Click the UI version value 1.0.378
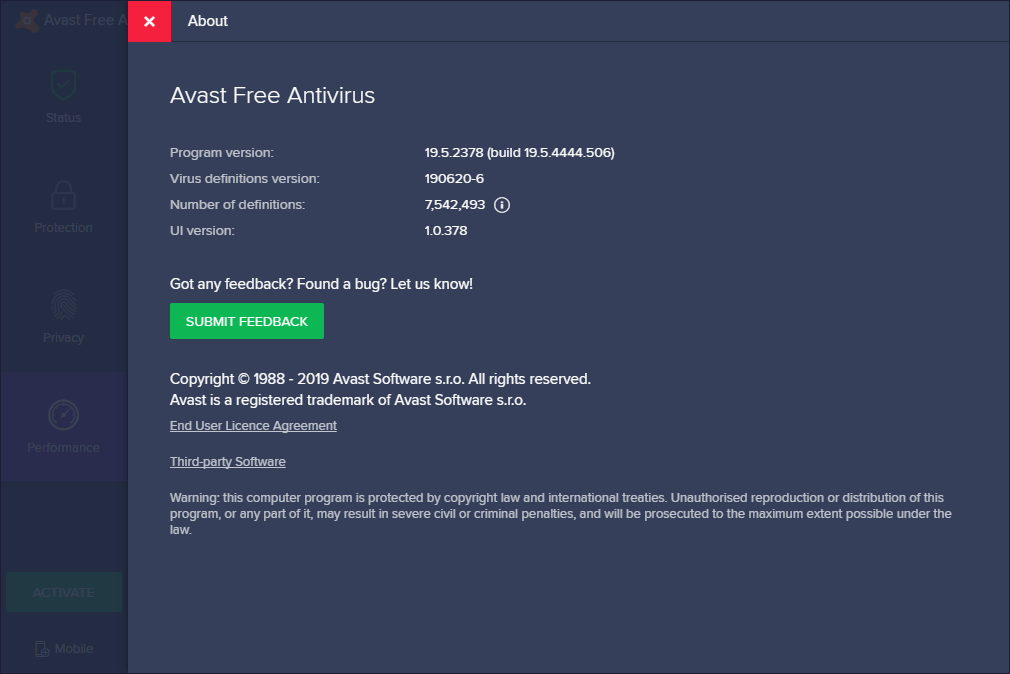The height and width of the screenshot is (674, 1010). [446, 231]
